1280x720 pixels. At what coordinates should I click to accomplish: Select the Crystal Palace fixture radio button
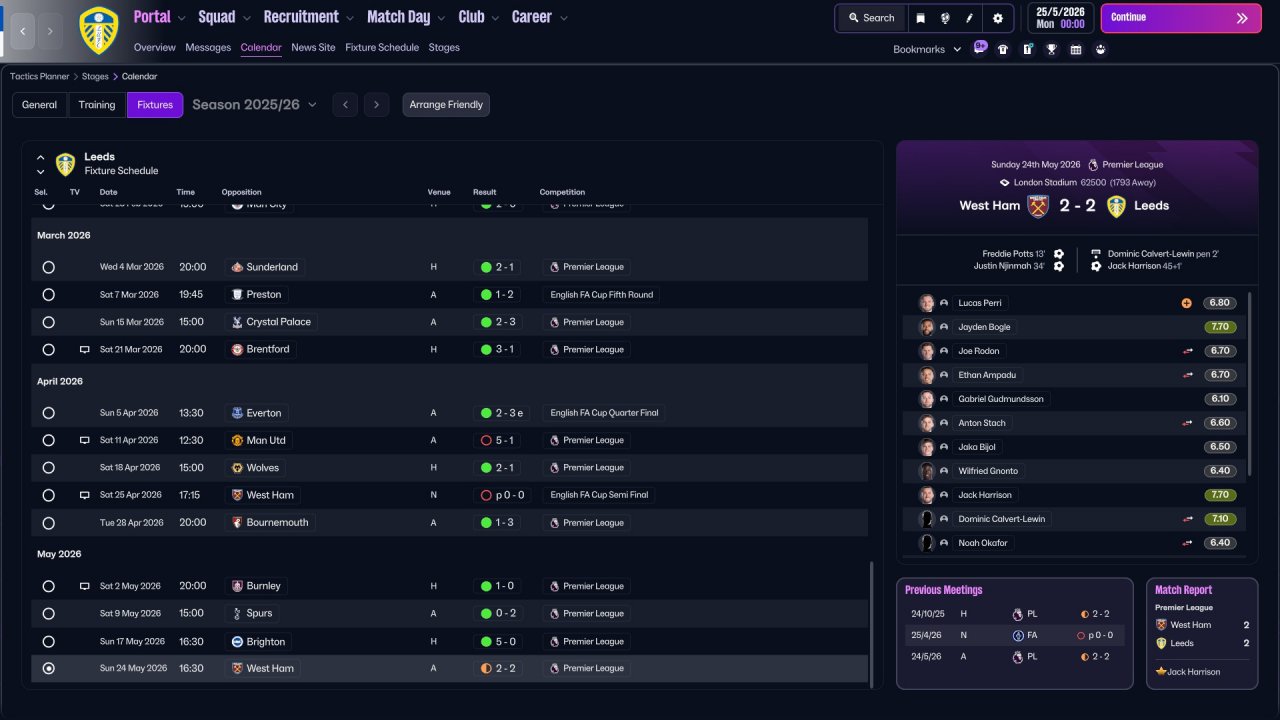tap(48, 322)
